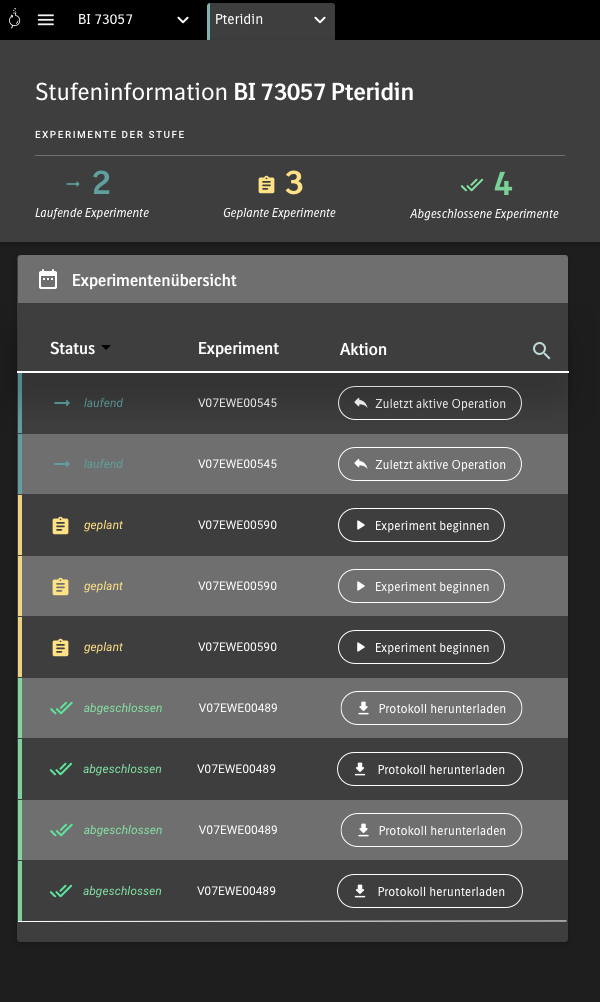Select experiment ID V07EWE00590 in first geplant row
Image resolution: width=600 pixels, height=1002 pixels.
pos(237,525)
